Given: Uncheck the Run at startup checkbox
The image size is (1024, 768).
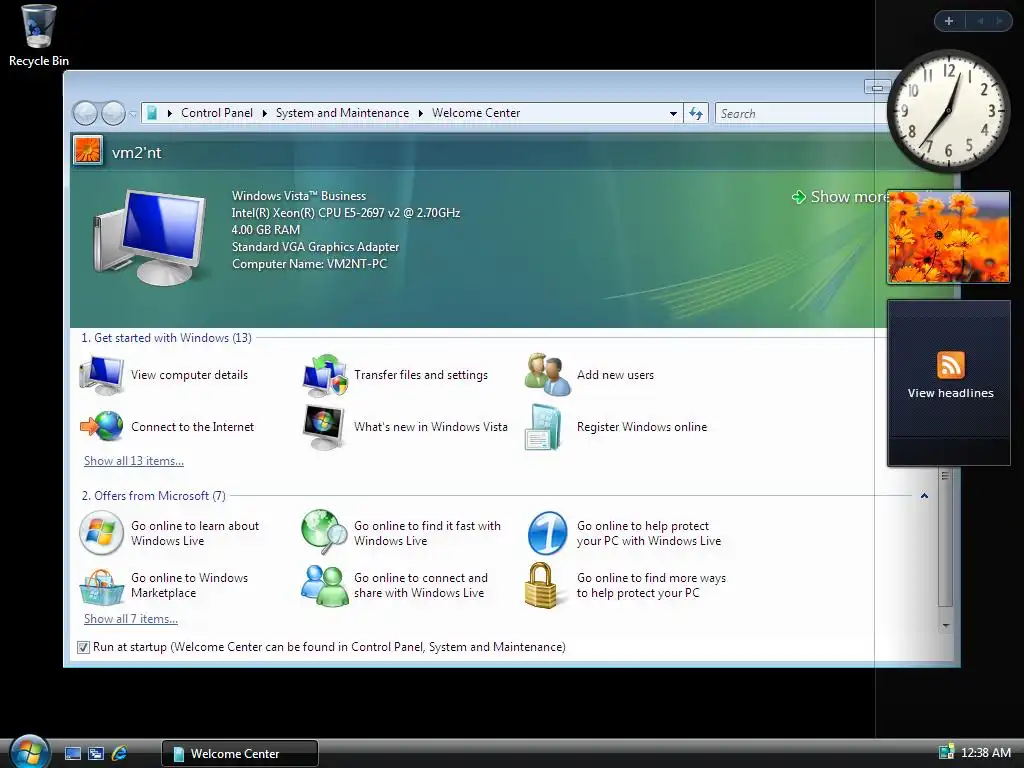Looking at the screenshot, I should (83, 647).
